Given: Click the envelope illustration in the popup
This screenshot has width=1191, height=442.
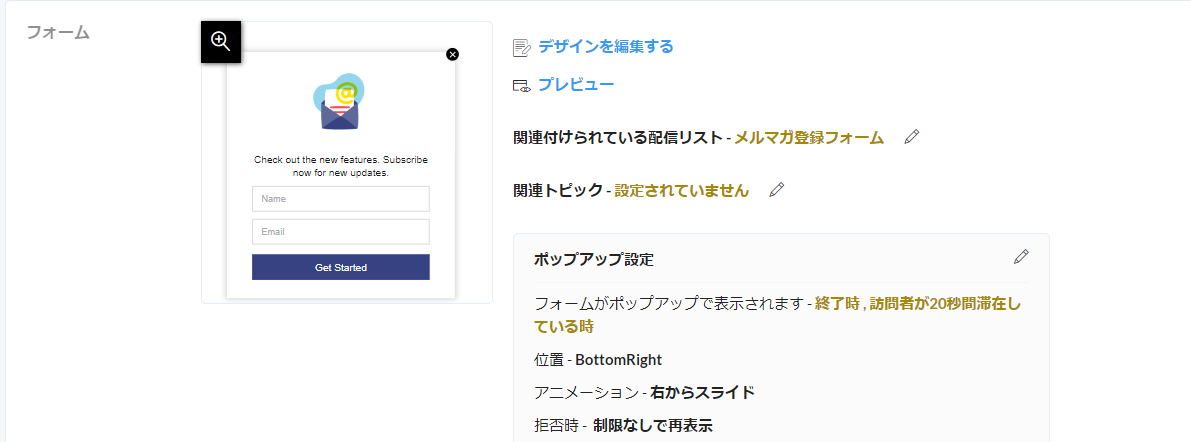Looking at the screenshot, I should 339,103.
